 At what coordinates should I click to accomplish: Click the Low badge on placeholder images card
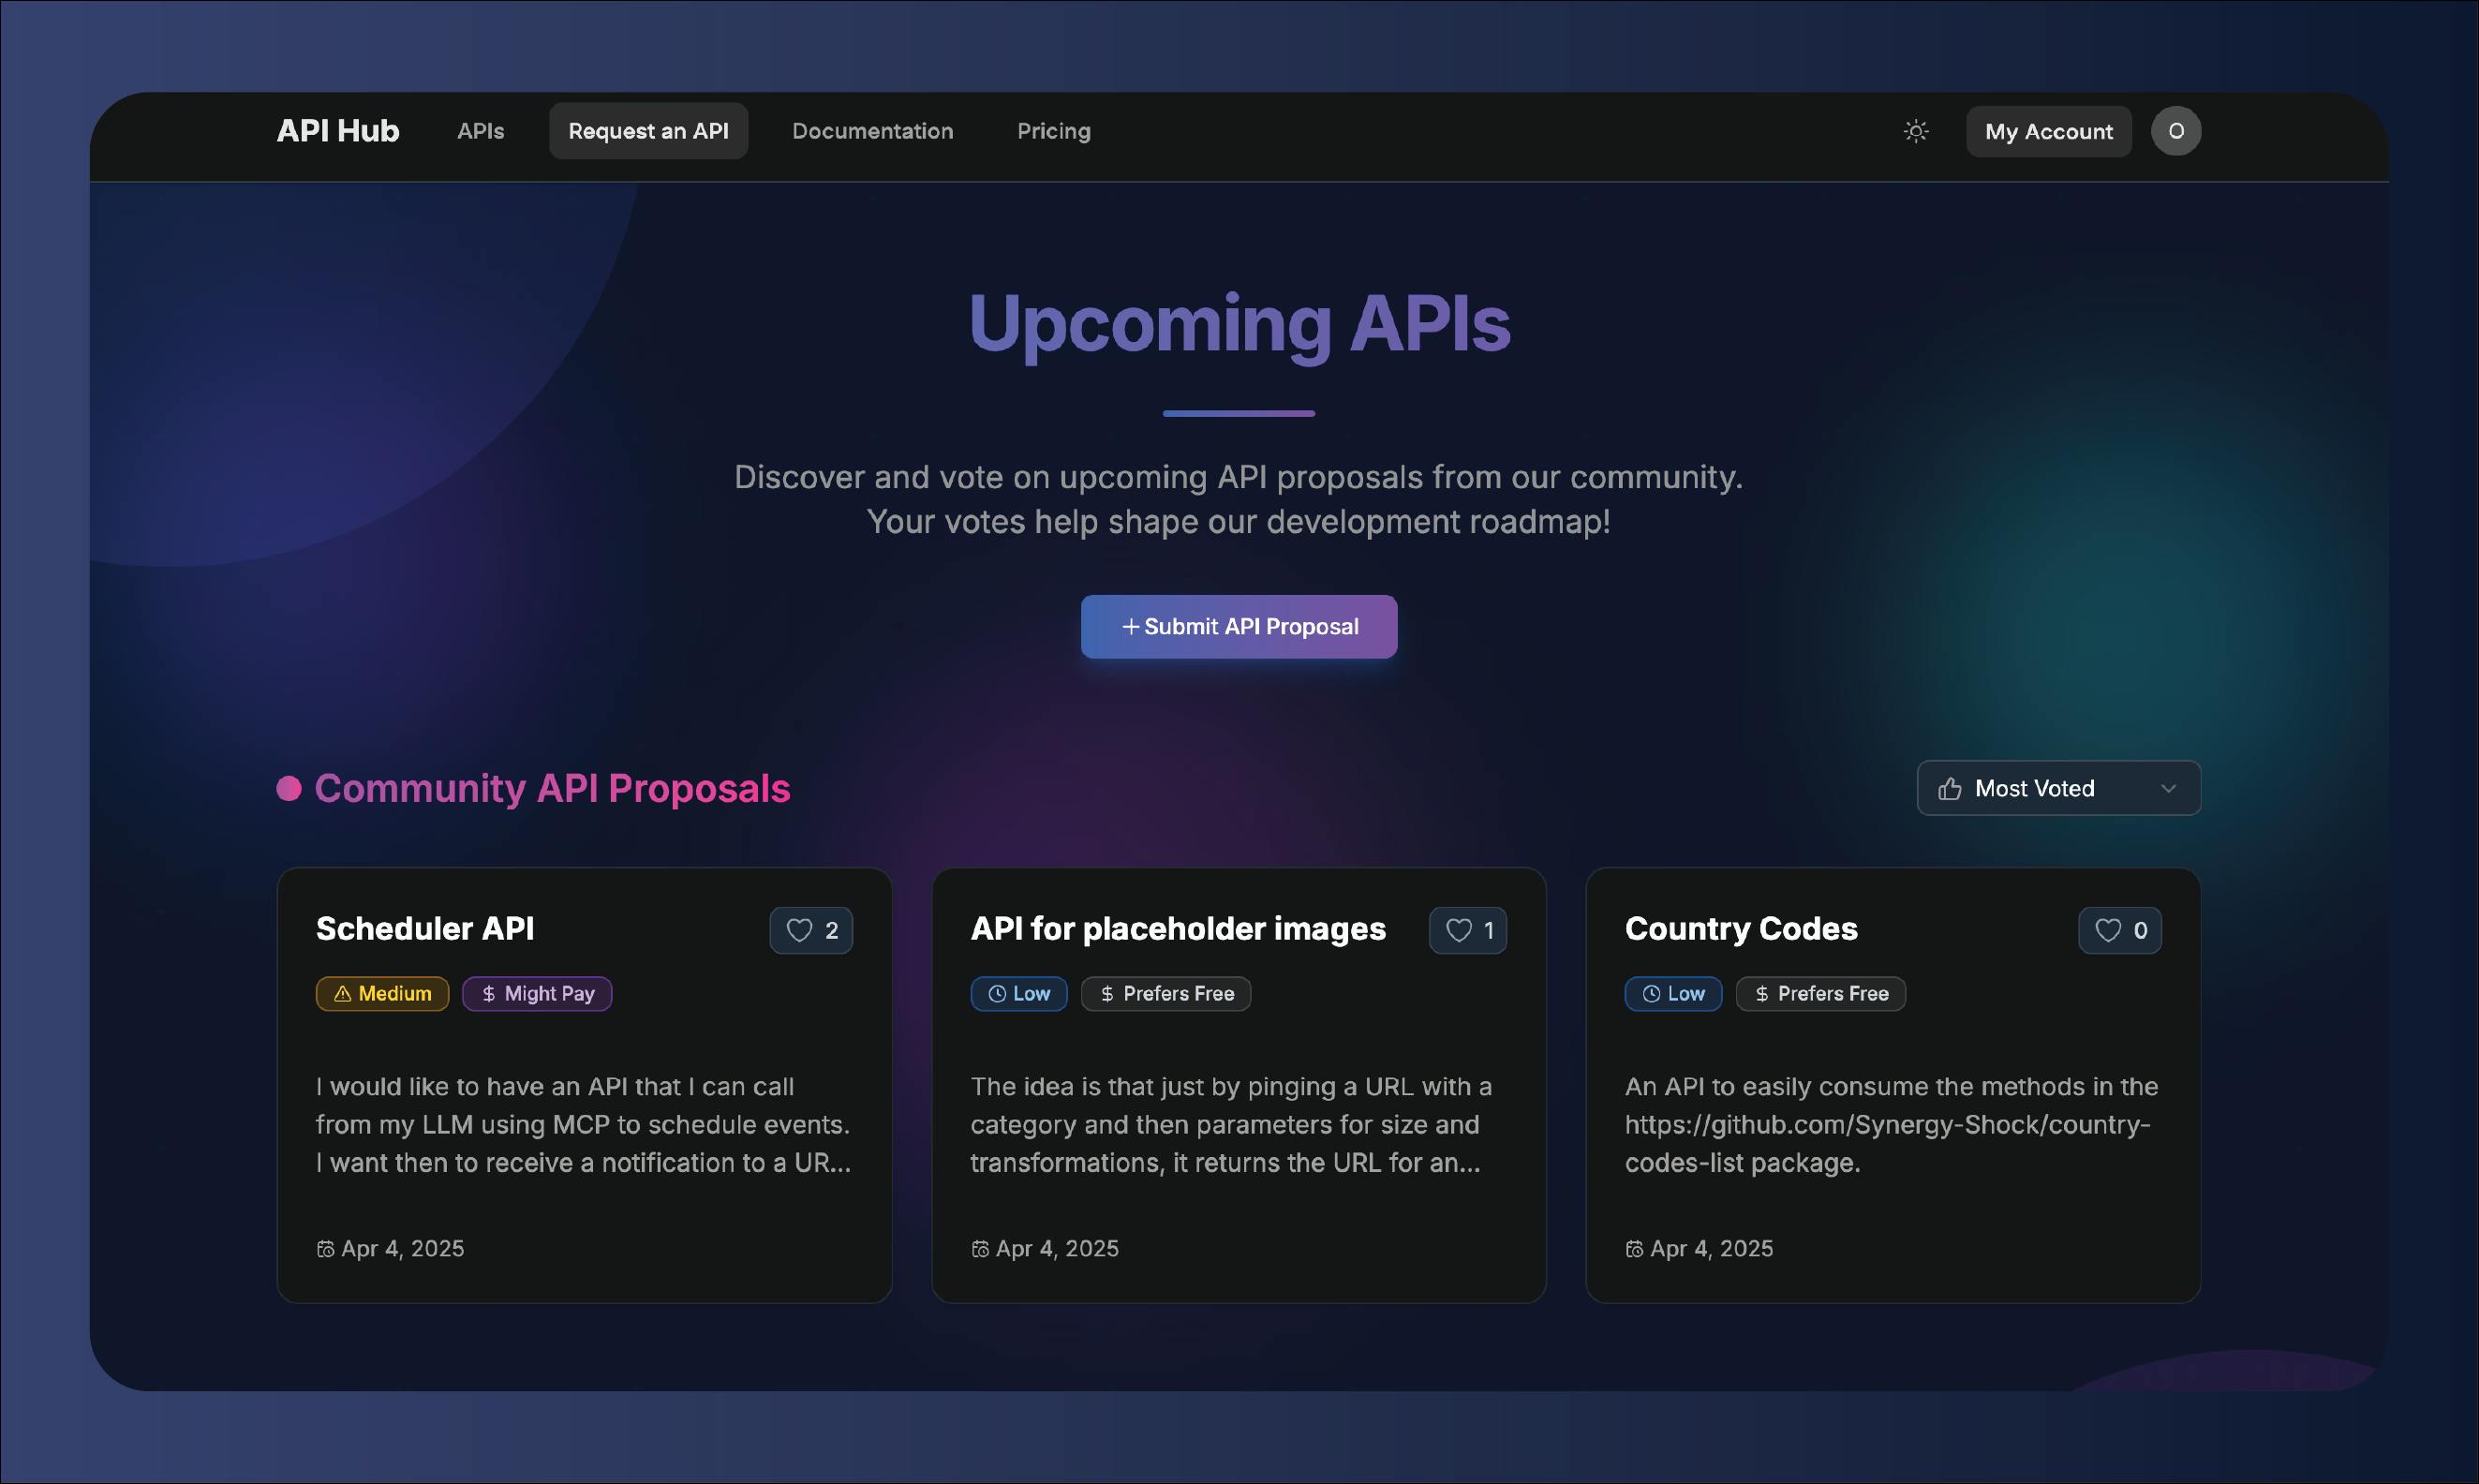pyautogui.click(x=1019, y=994)
